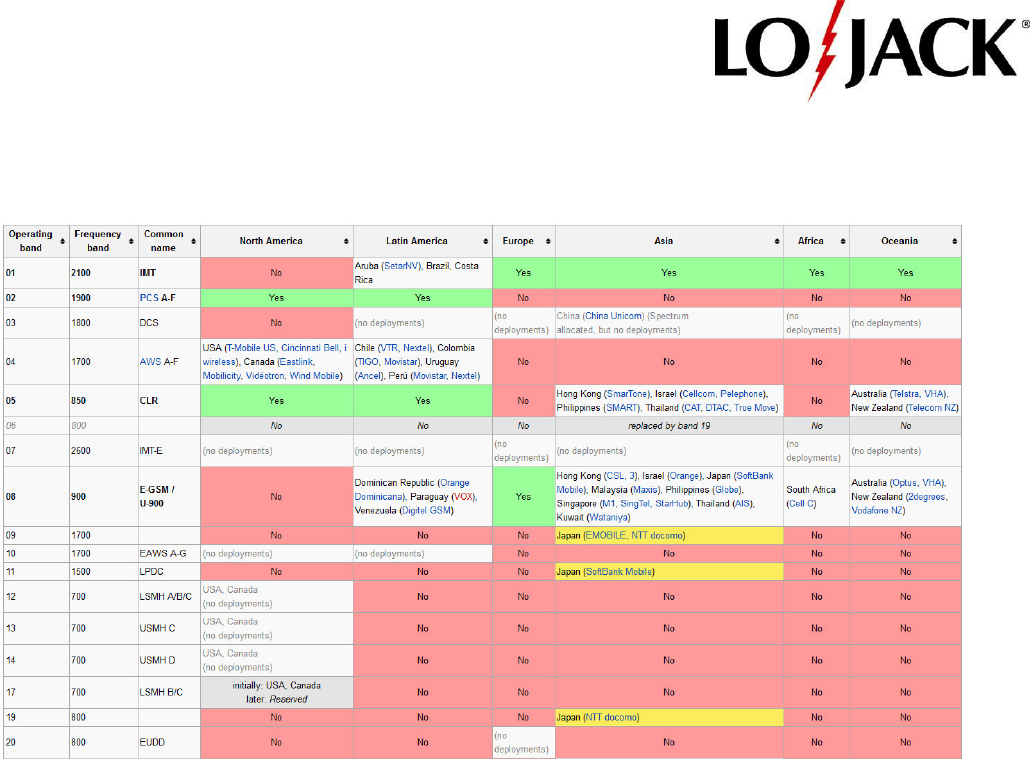The width and height of the screenshot is (1030, 759).
Task: Sort Asia column arrows
Action: click(x=776, y=241)
